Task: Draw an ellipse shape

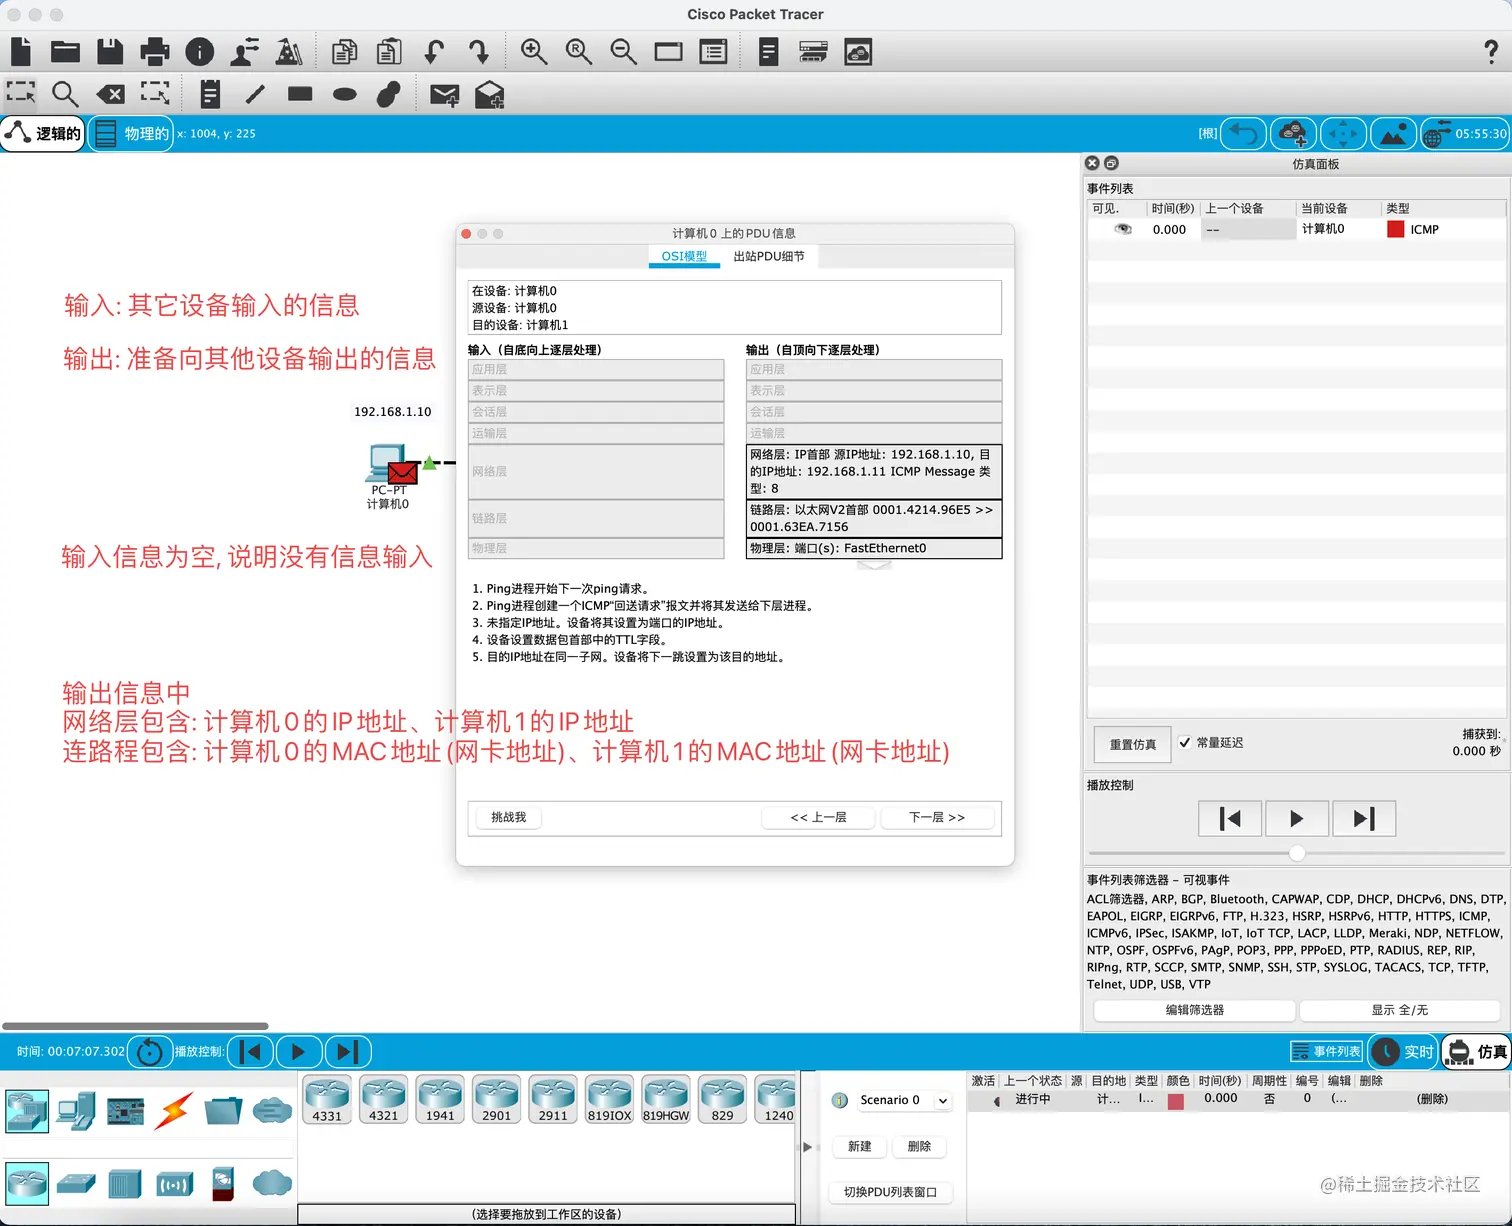Action: click(x=345, y=94)
